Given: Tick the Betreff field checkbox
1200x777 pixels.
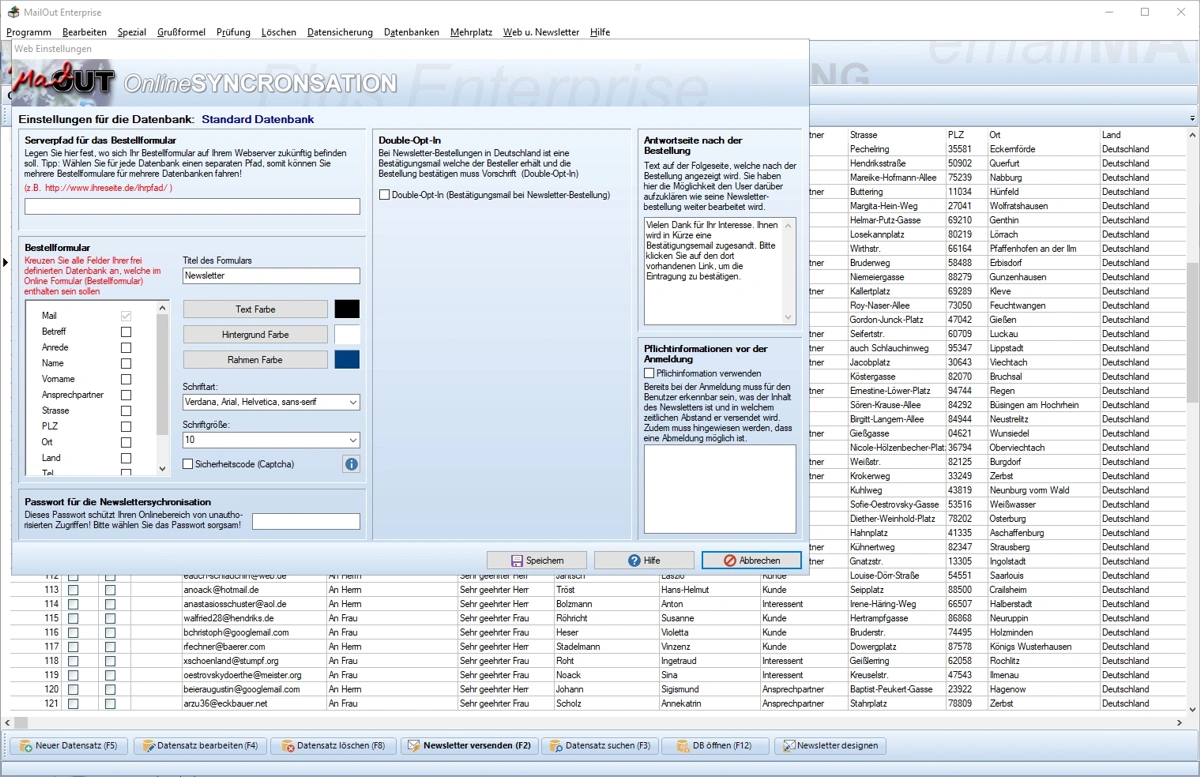Looking at the screenshot, I should 126,332.
